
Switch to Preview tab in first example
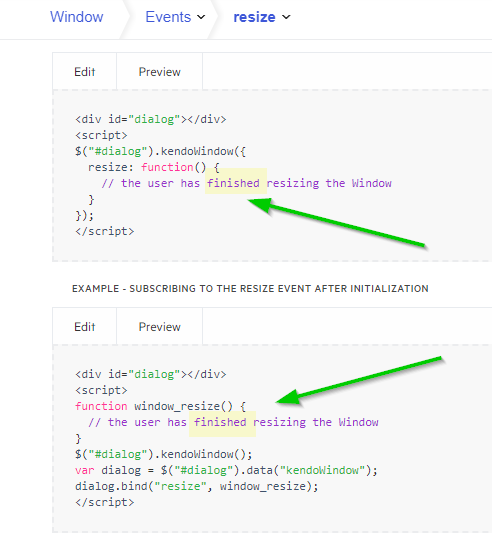point(159,72)
